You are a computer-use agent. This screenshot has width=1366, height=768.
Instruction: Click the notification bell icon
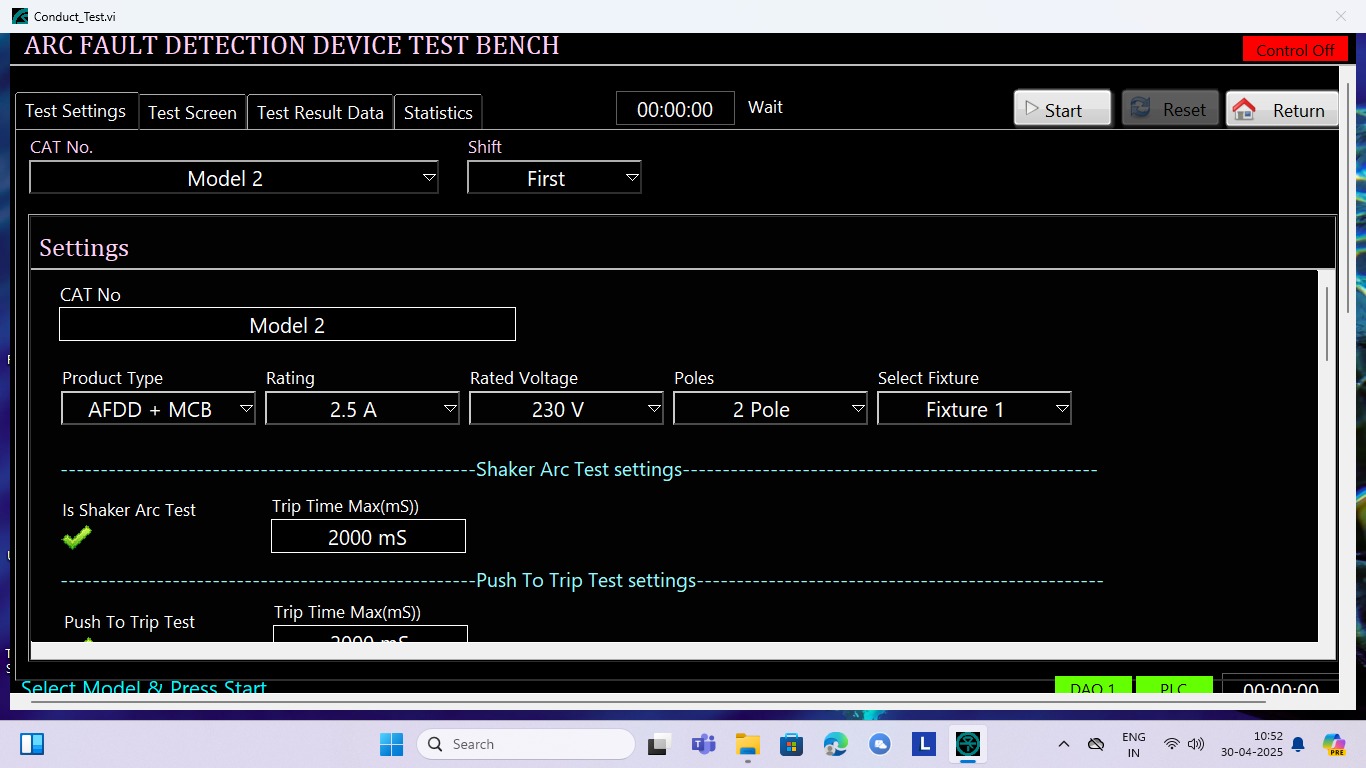pyautogui.click(x=1298, y=744)
